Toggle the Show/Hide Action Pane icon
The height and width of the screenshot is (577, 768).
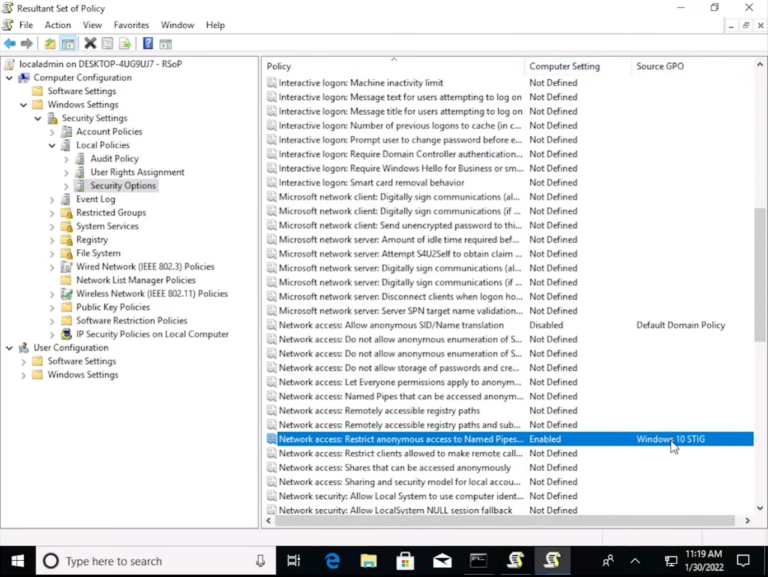point(166,44)
